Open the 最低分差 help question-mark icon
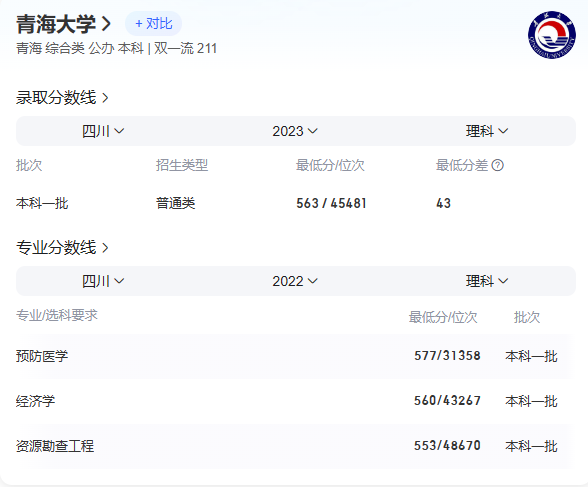Image resolution: width=588 pixels, height=487 pixels. (x=497, y=165)
